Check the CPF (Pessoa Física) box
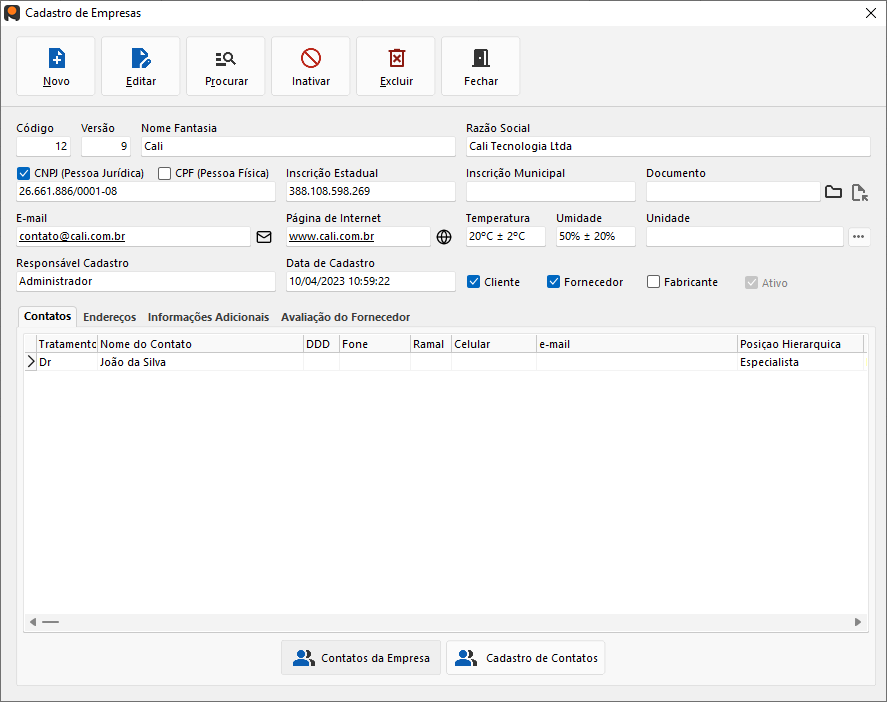The width and height of the screenshot is (887, 702). coord(165,173)
